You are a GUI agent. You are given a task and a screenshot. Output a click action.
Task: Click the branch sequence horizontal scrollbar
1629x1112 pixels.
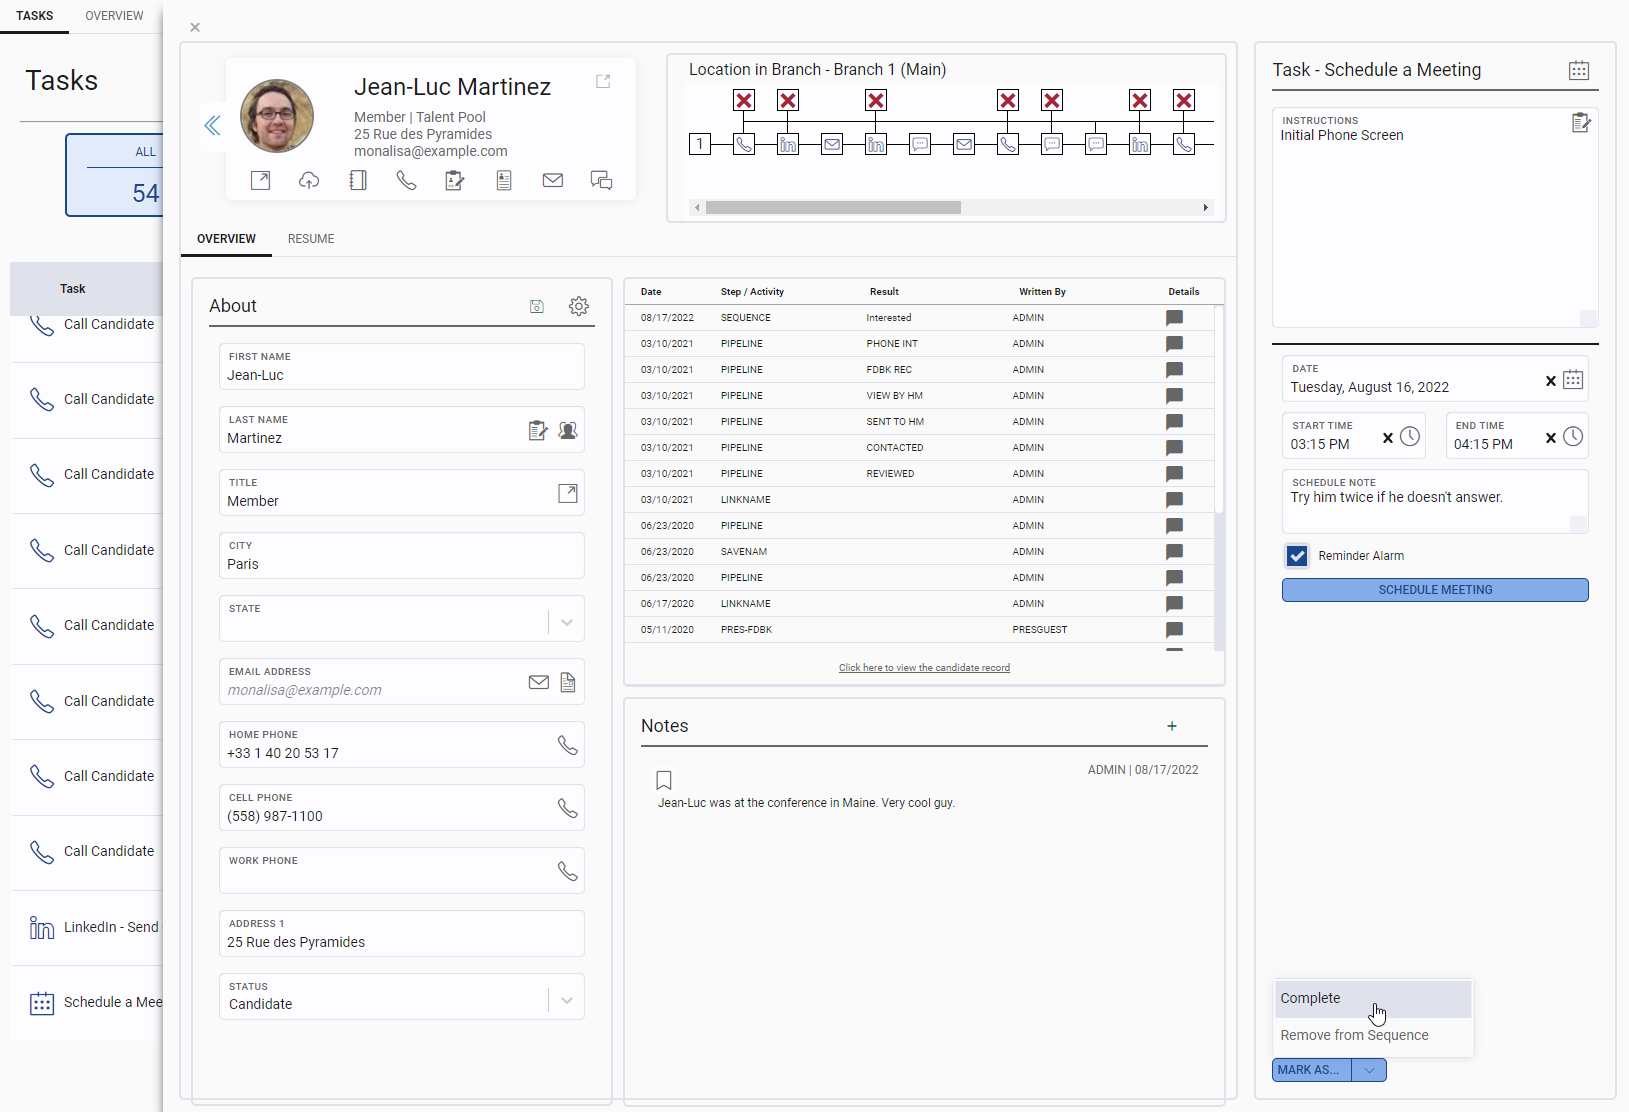[833, 208]
